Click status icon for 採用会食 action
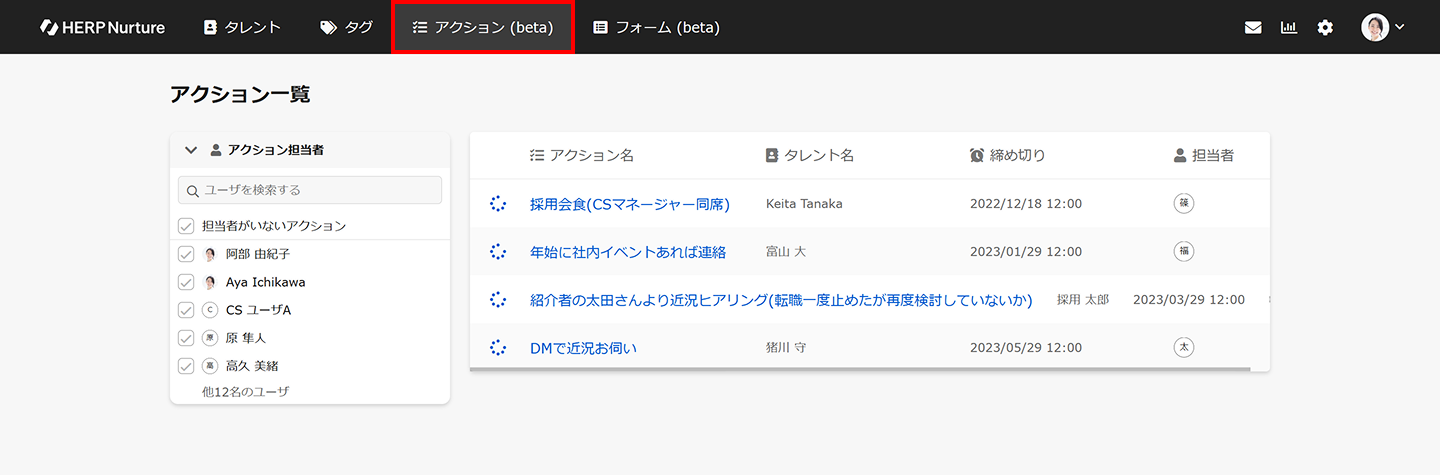The width and height of the screenshot is (1440, 475). [498, 204]
